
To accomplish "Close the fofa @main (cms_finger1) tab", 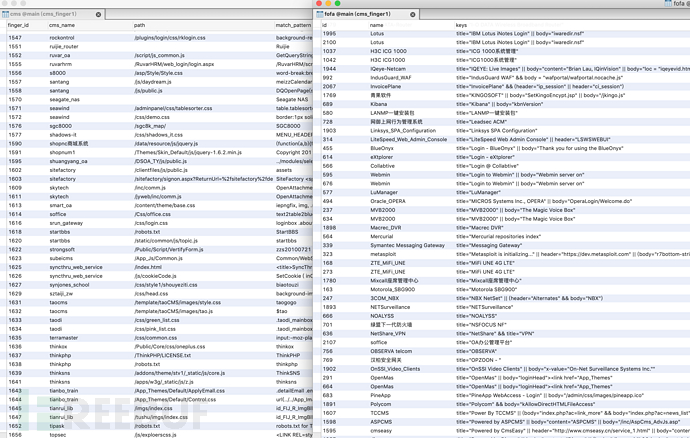I will [x=413, y=15].
